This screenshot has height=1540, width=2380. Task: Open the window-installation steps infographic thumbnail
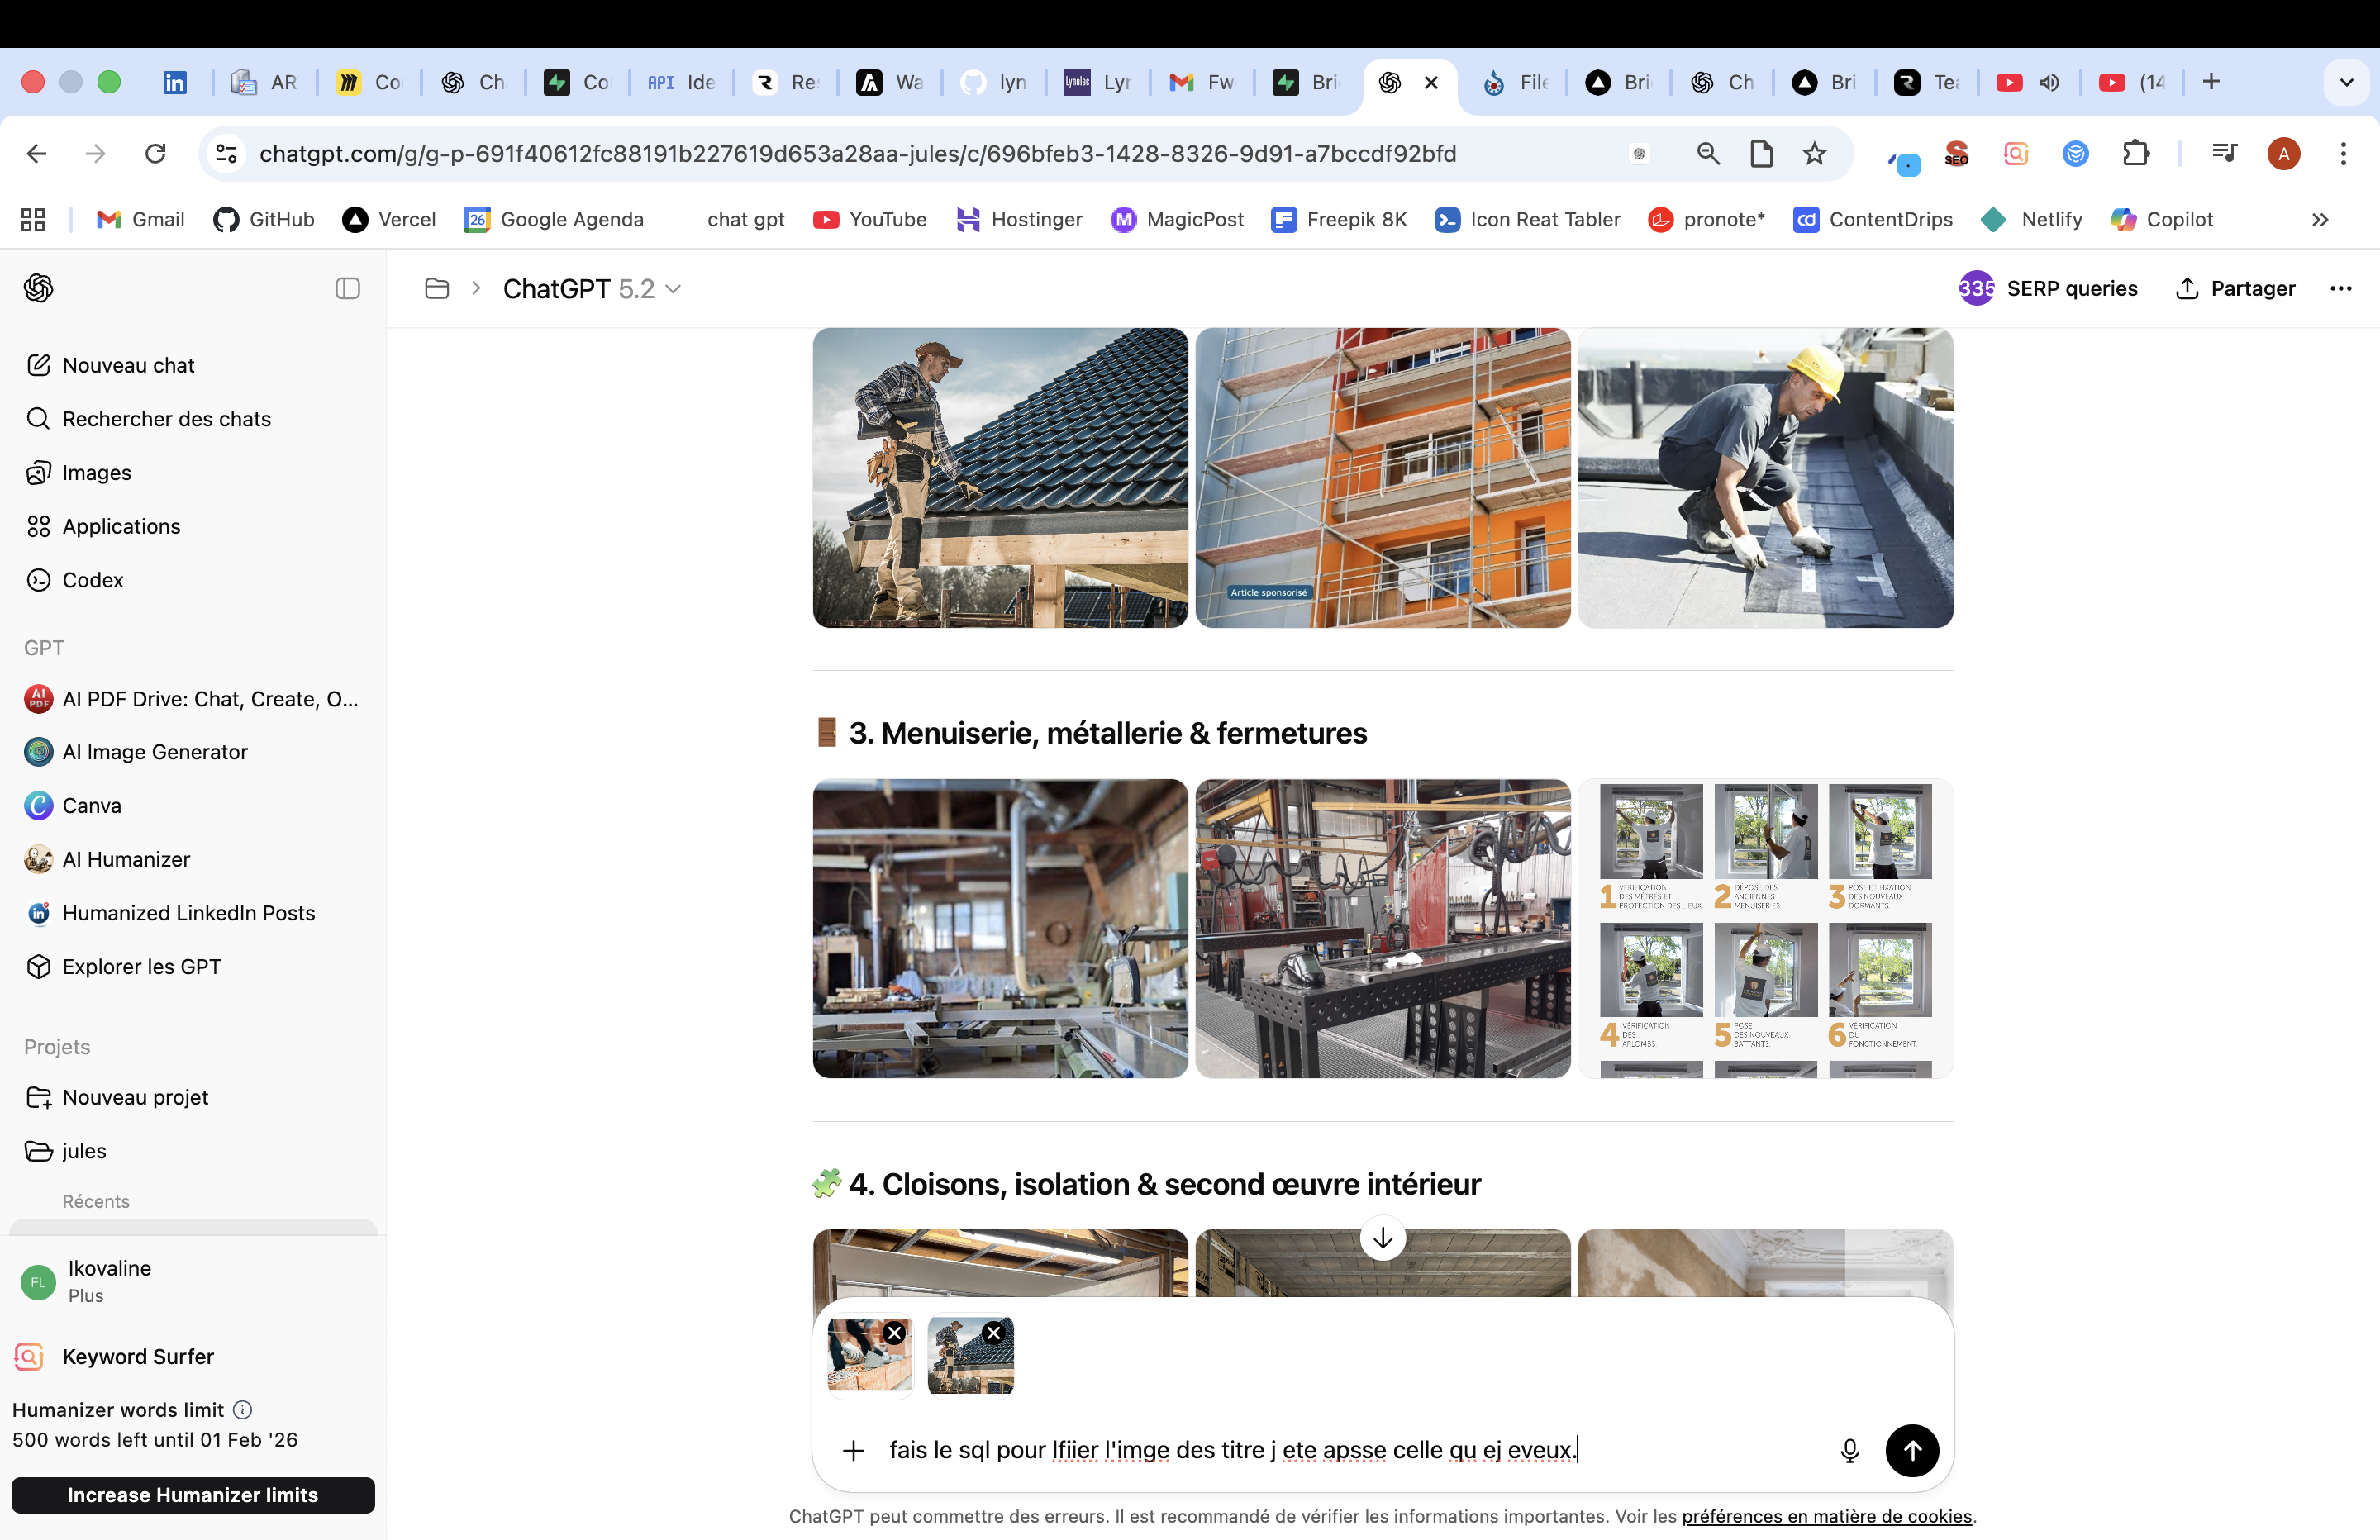coord(1765,928)
